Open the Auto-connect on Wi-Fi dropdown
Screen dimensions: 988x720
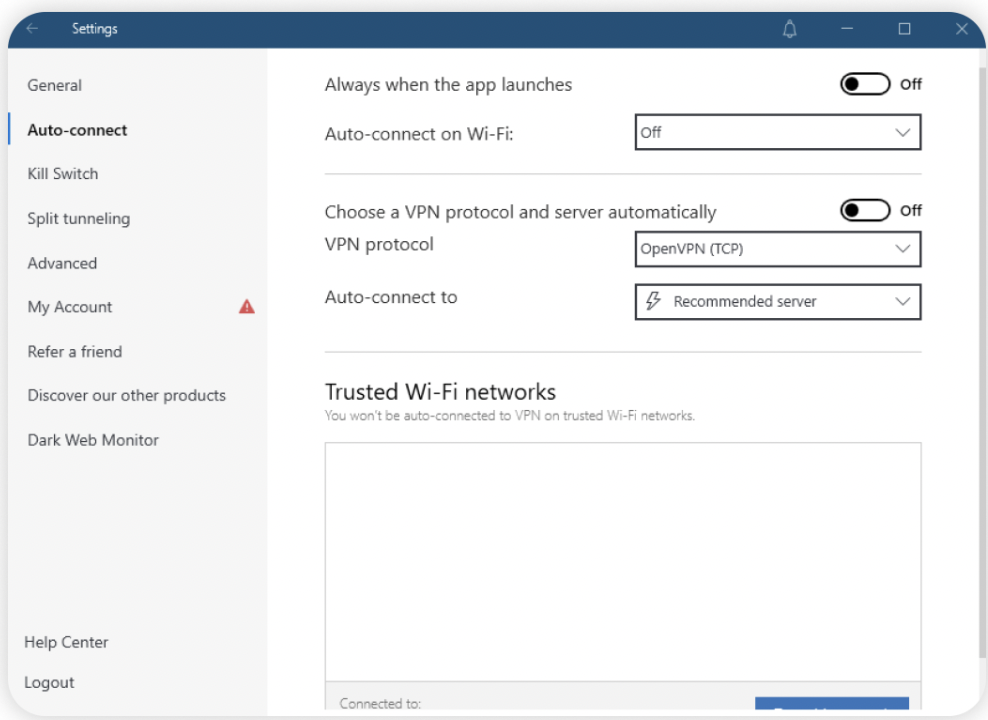tap(777, 132)
